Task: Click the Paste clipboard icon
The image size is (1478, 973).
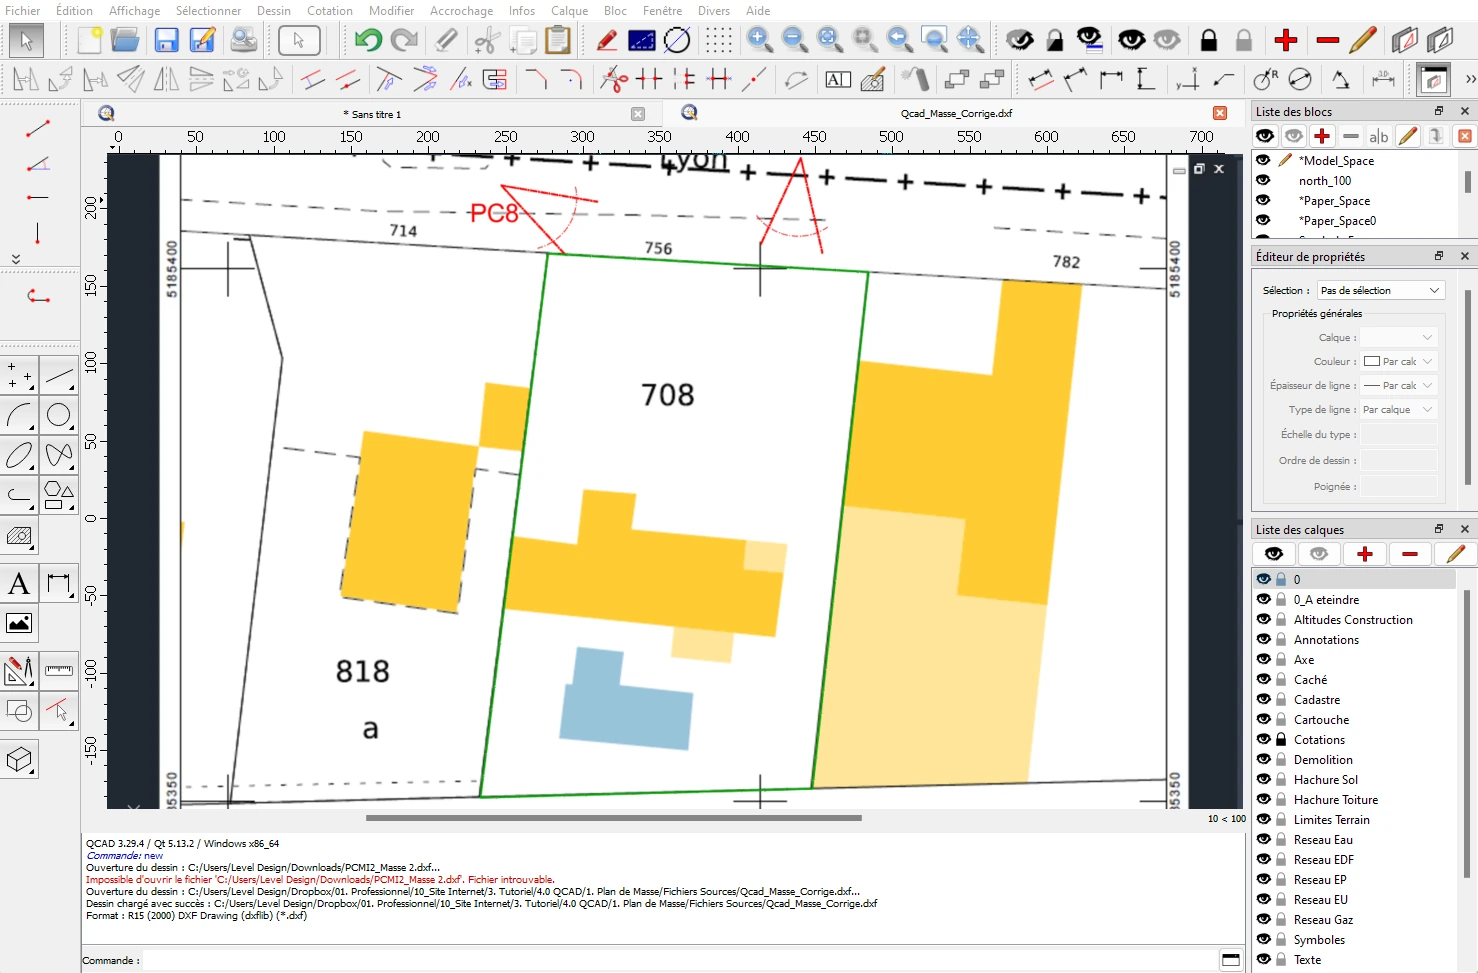Action: point(558,40)
